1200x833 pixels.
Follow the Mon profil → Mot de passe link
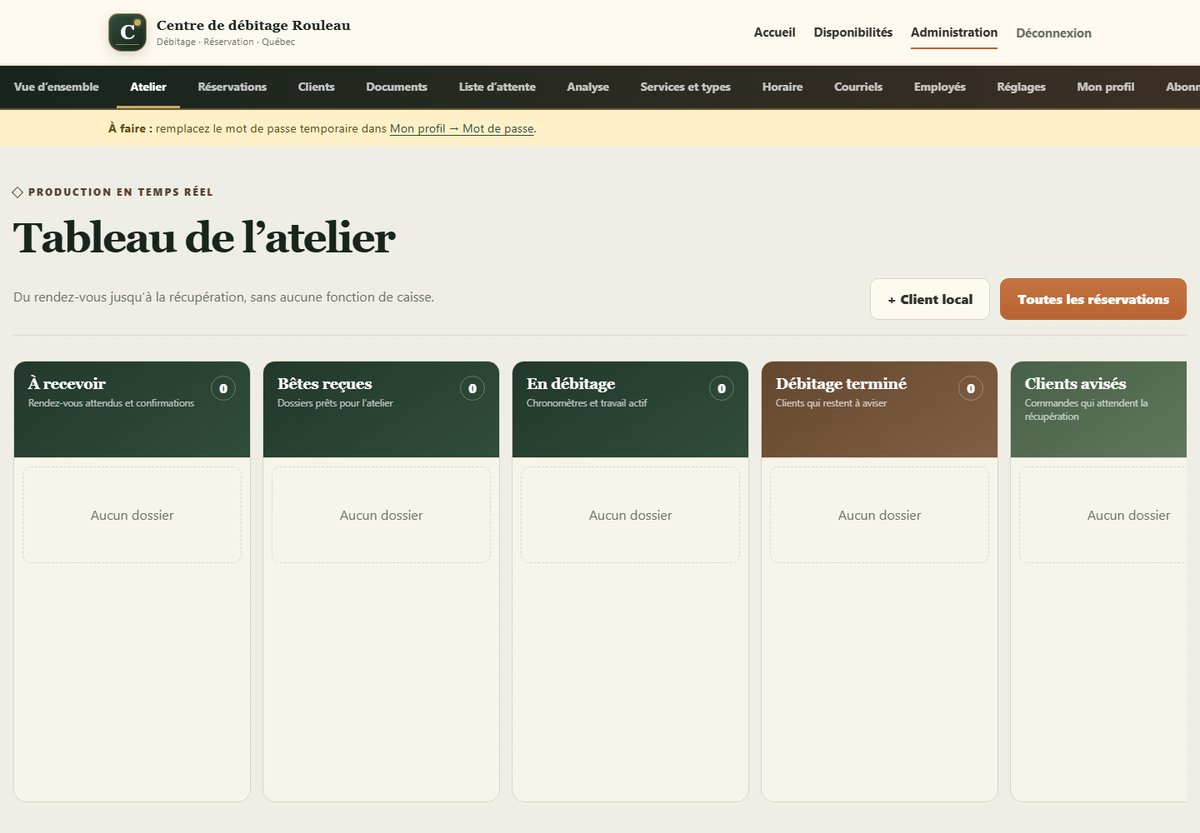point(462,129)
